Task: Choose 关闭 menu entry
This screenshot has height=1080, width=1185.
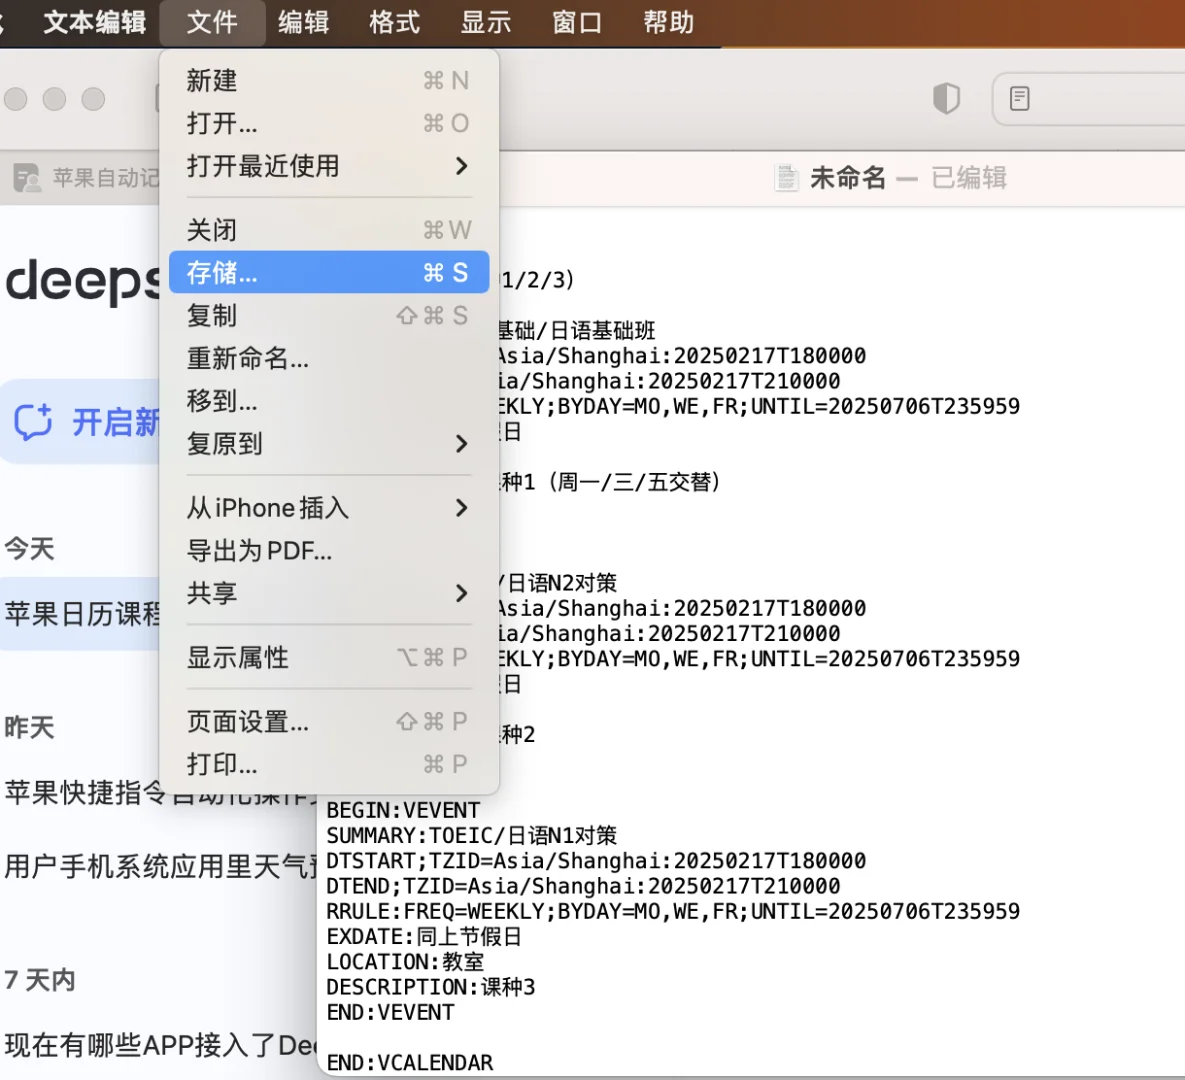Action: point(329,230)
